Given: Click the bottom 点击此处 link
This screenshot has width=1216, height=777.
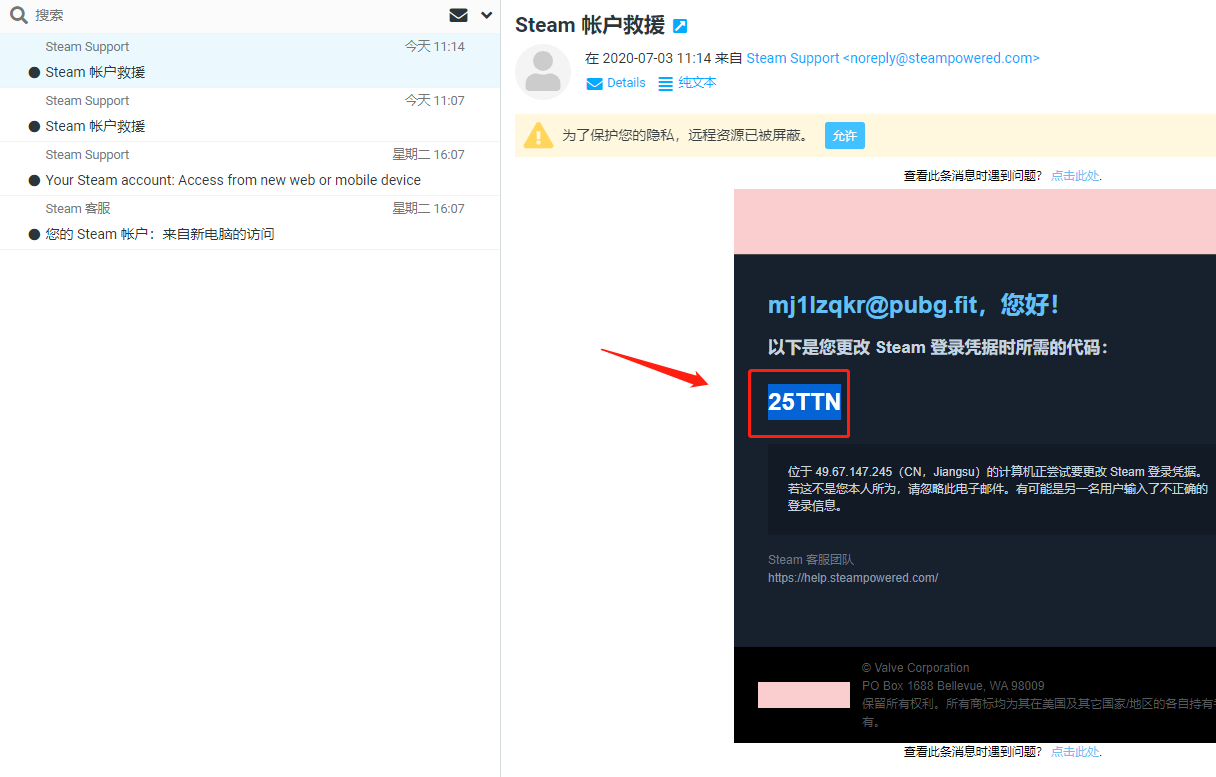Looking at the screenshot, I should [x=1074, y=751].
